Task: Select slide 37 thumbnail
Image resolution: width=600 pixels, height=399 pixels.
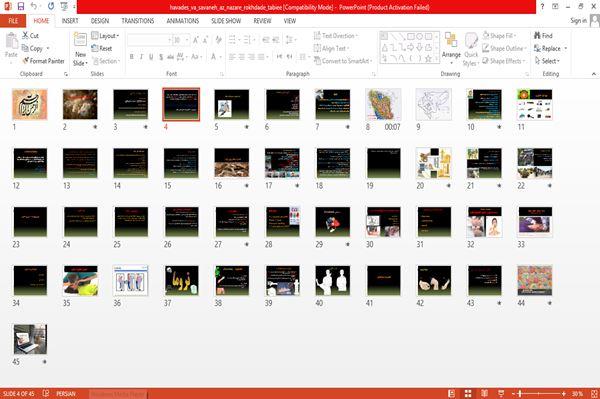Action: pos(181,280)
